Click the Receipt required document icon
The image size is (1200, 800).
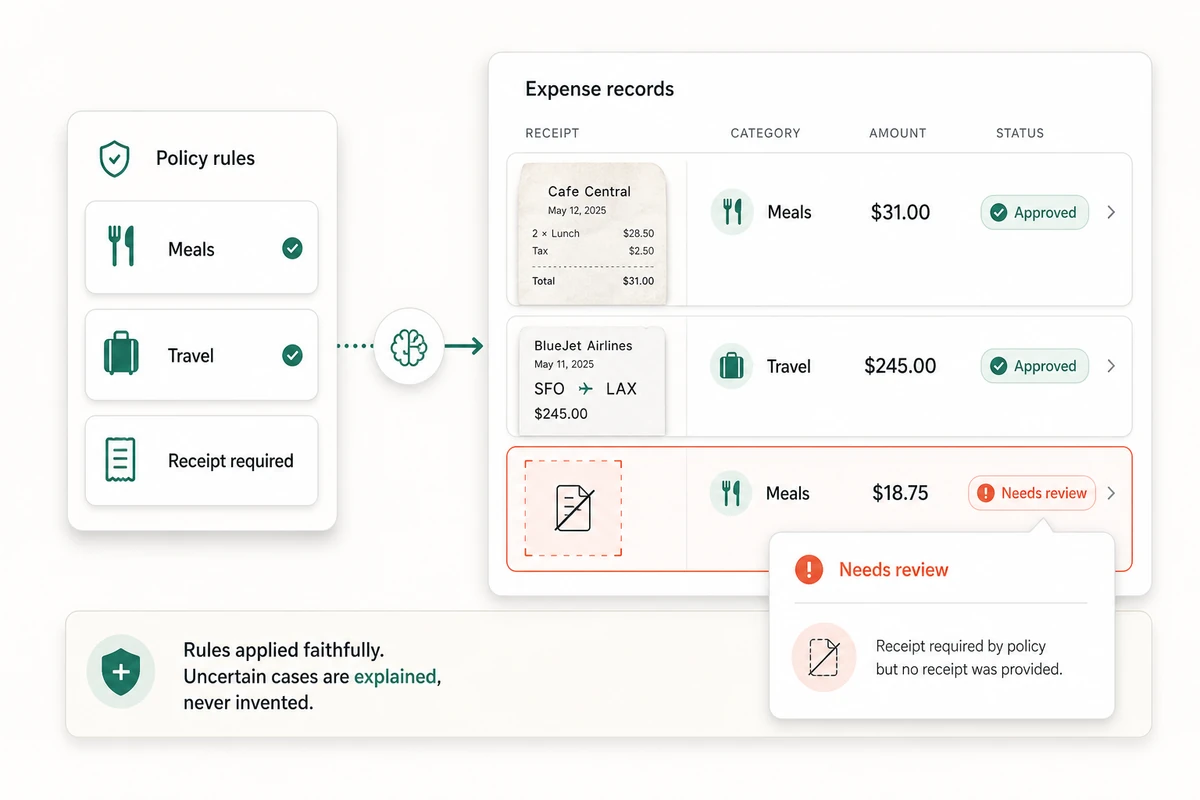(120, 460)
